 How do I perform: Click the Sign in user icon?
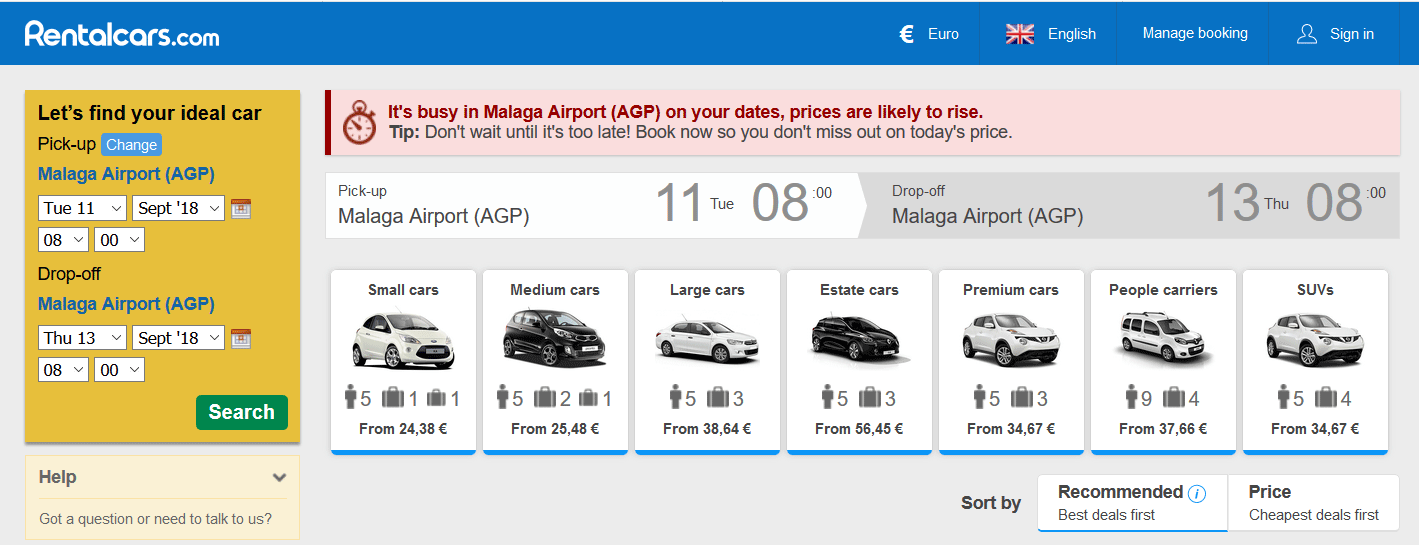(1306, 34)
